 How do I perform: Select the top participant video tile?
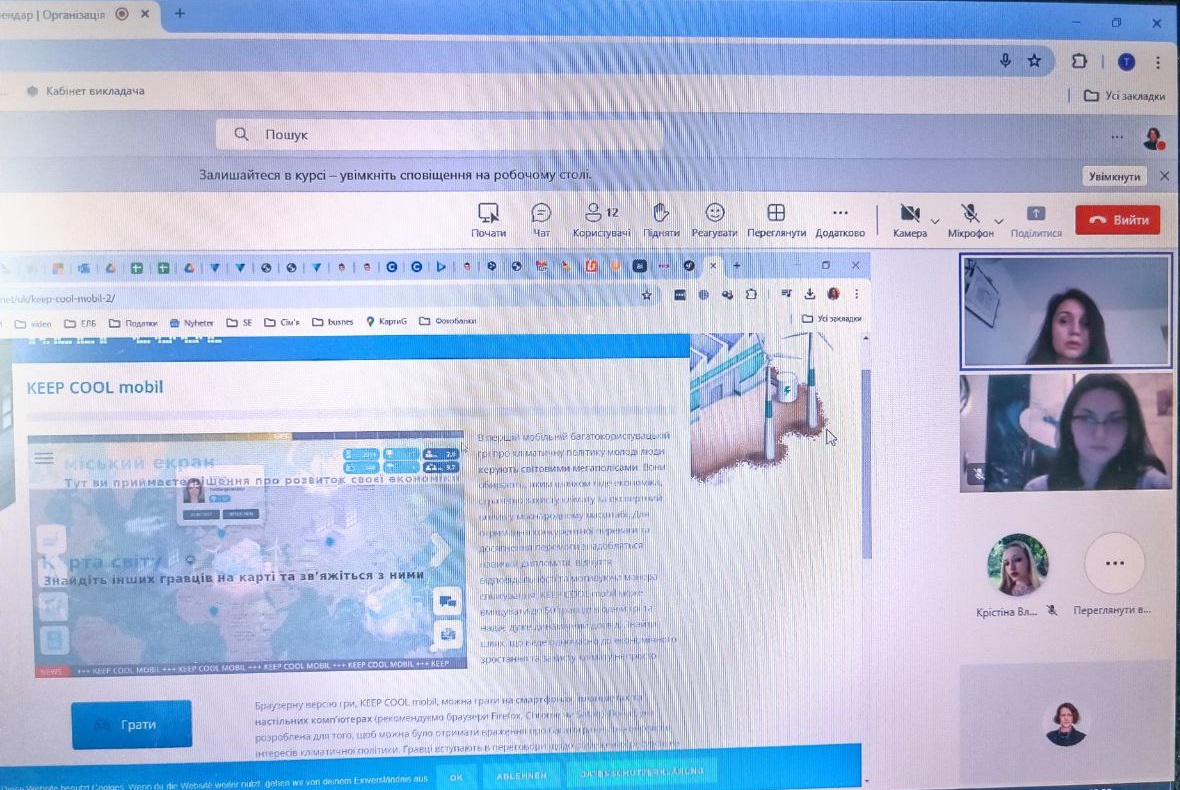[1066, 311]
